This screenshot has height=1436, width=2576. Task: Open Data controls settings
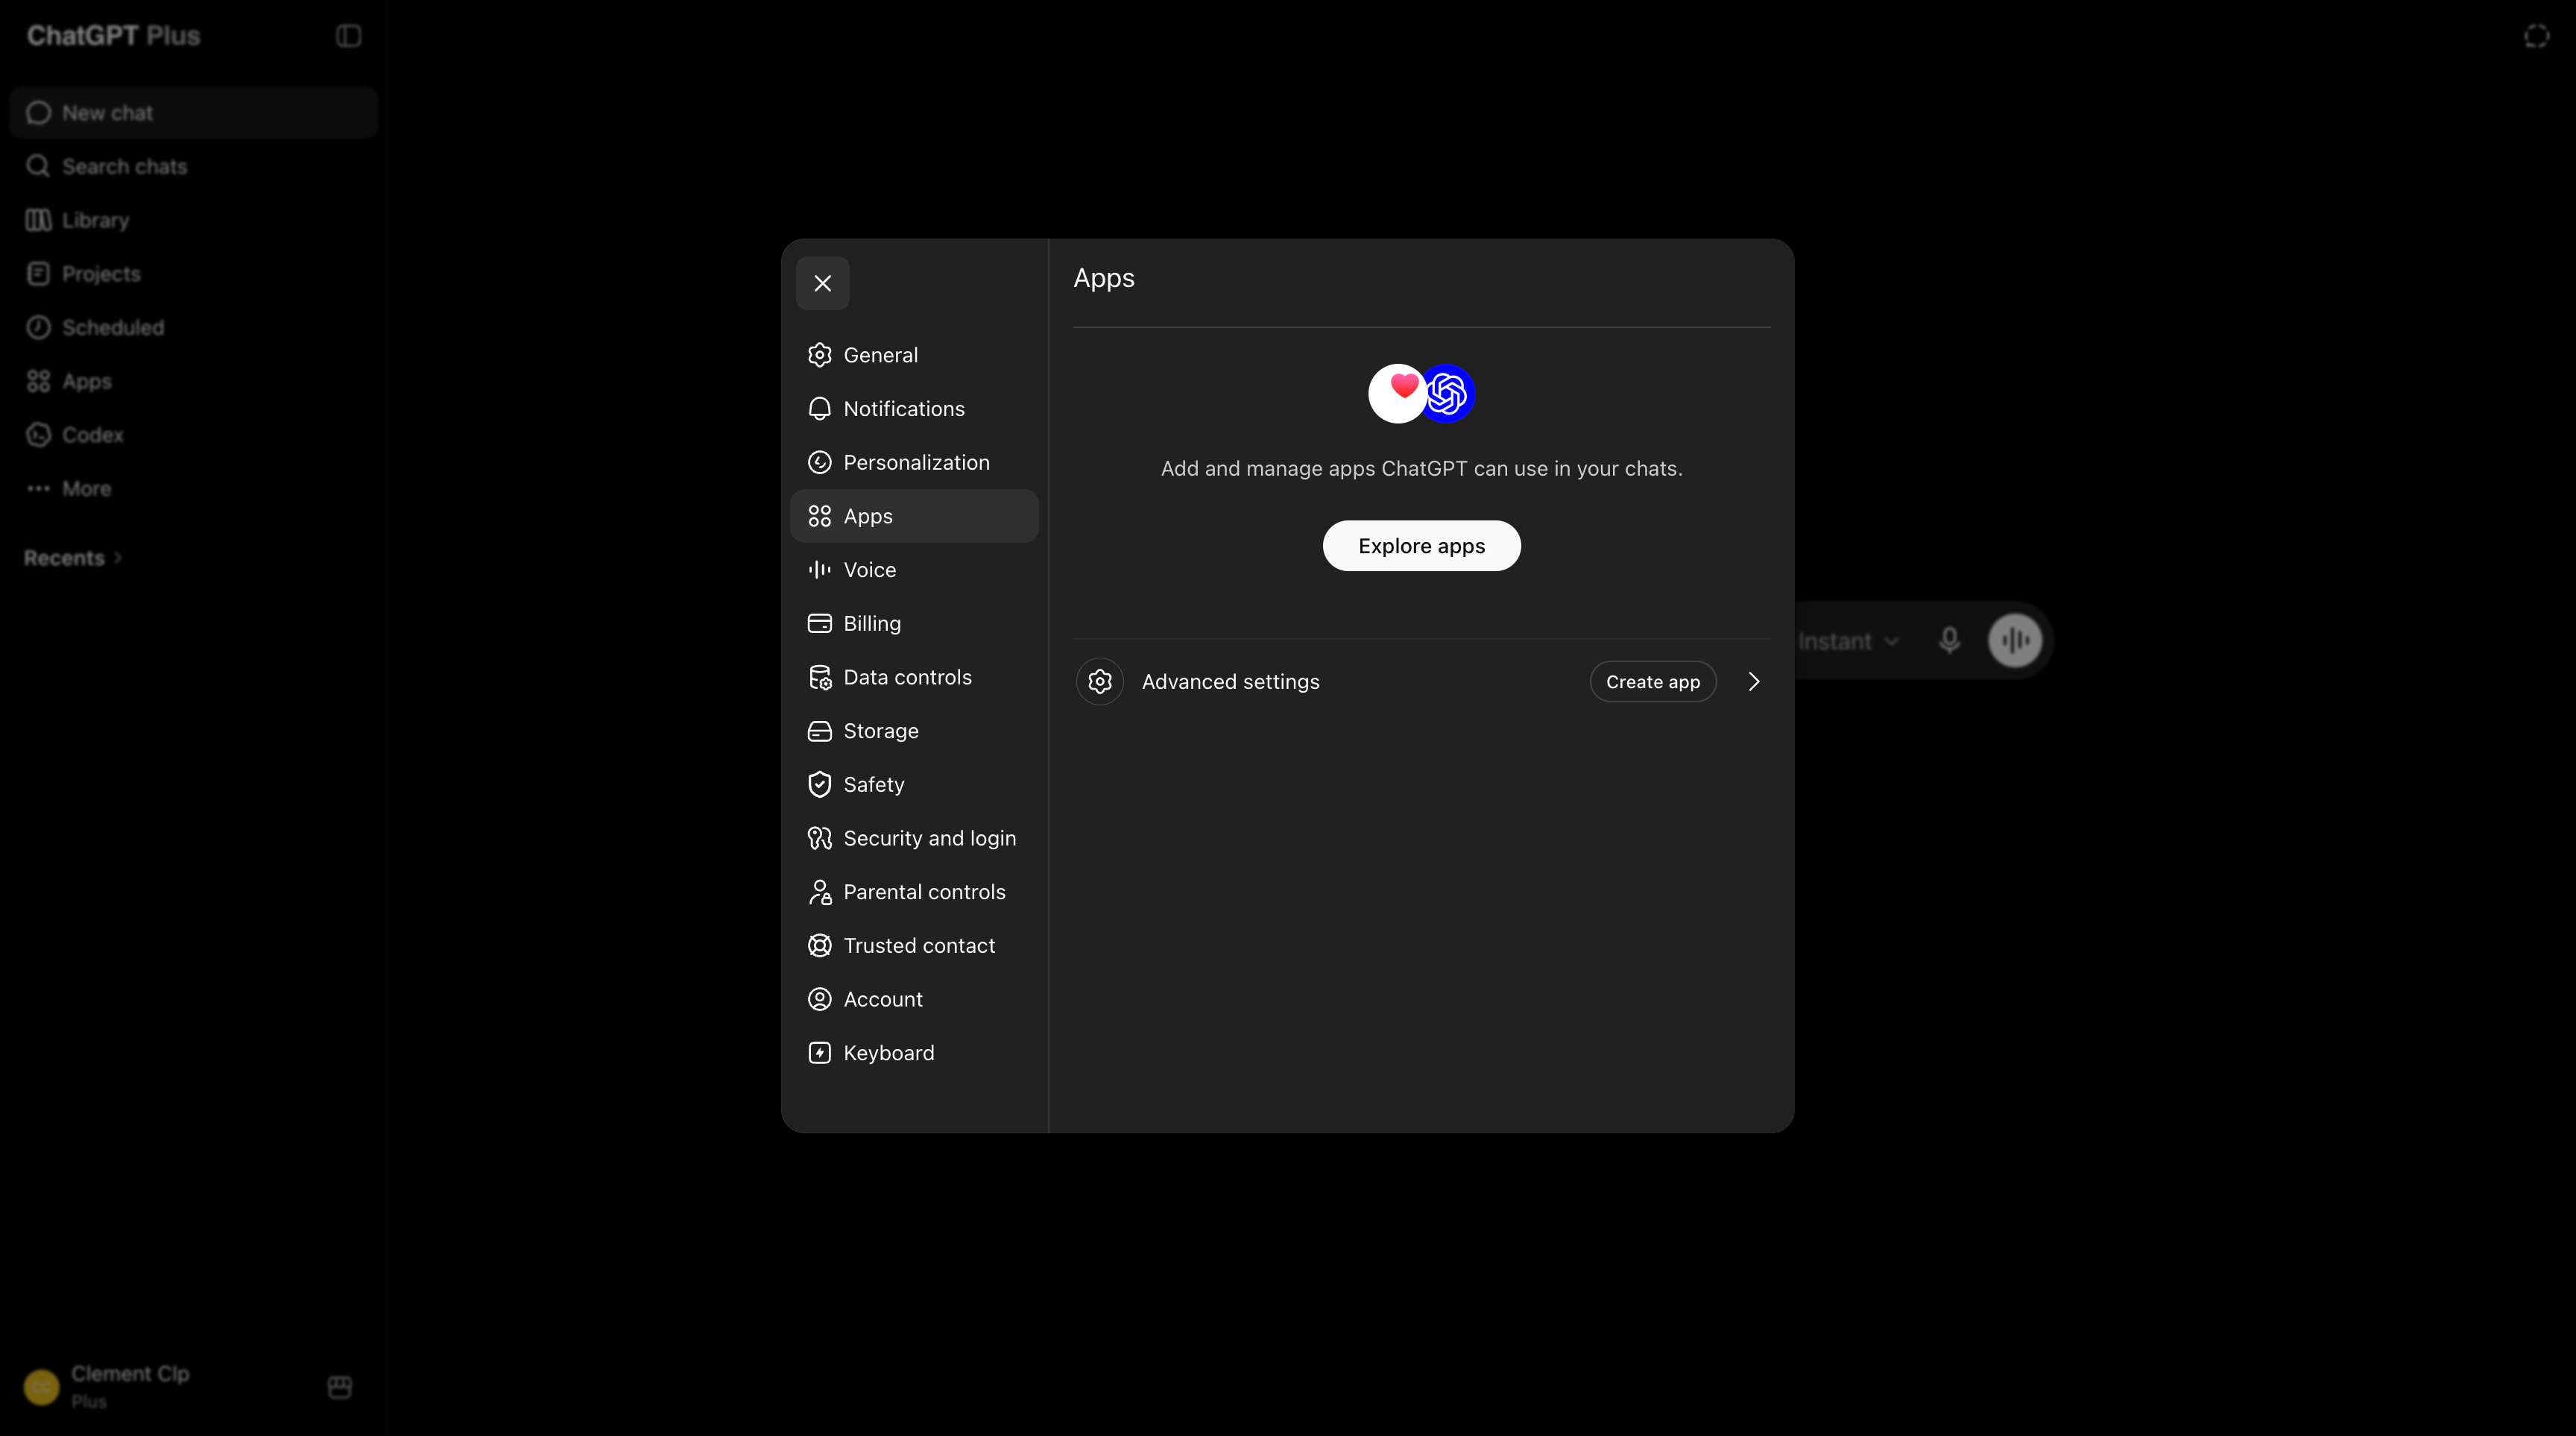[914, 677]
